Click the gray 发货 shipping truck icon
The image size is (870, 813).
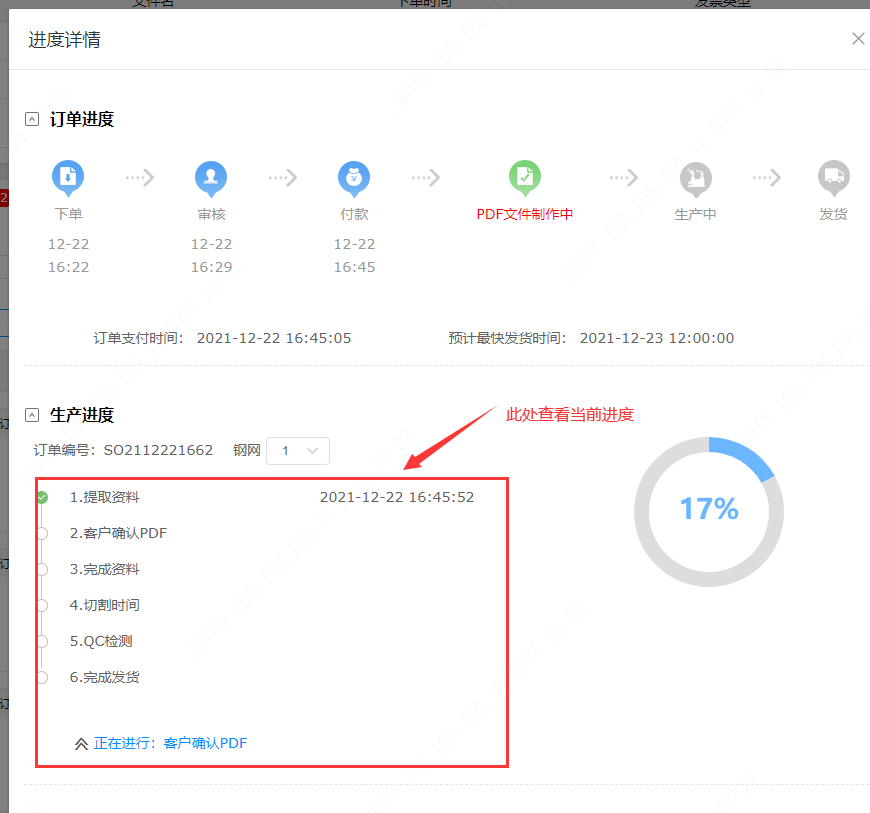point(833,177)
